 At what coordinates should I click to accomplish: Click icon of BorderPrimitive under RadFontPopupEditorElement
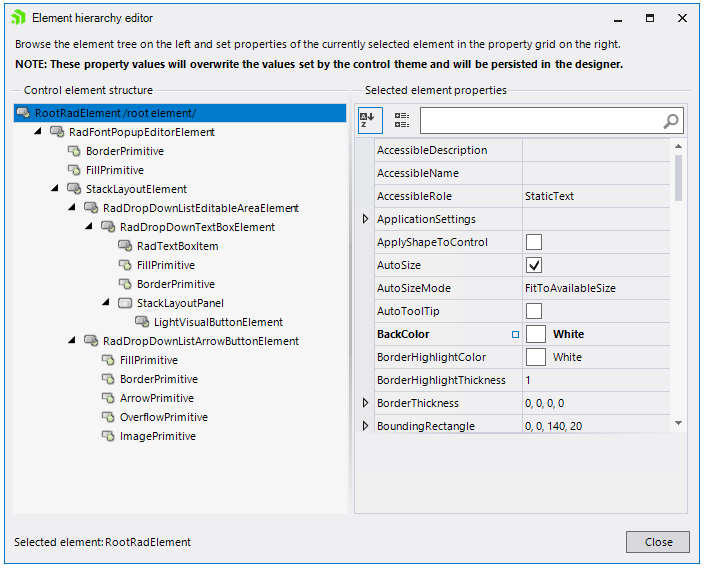tap(74, 151)
